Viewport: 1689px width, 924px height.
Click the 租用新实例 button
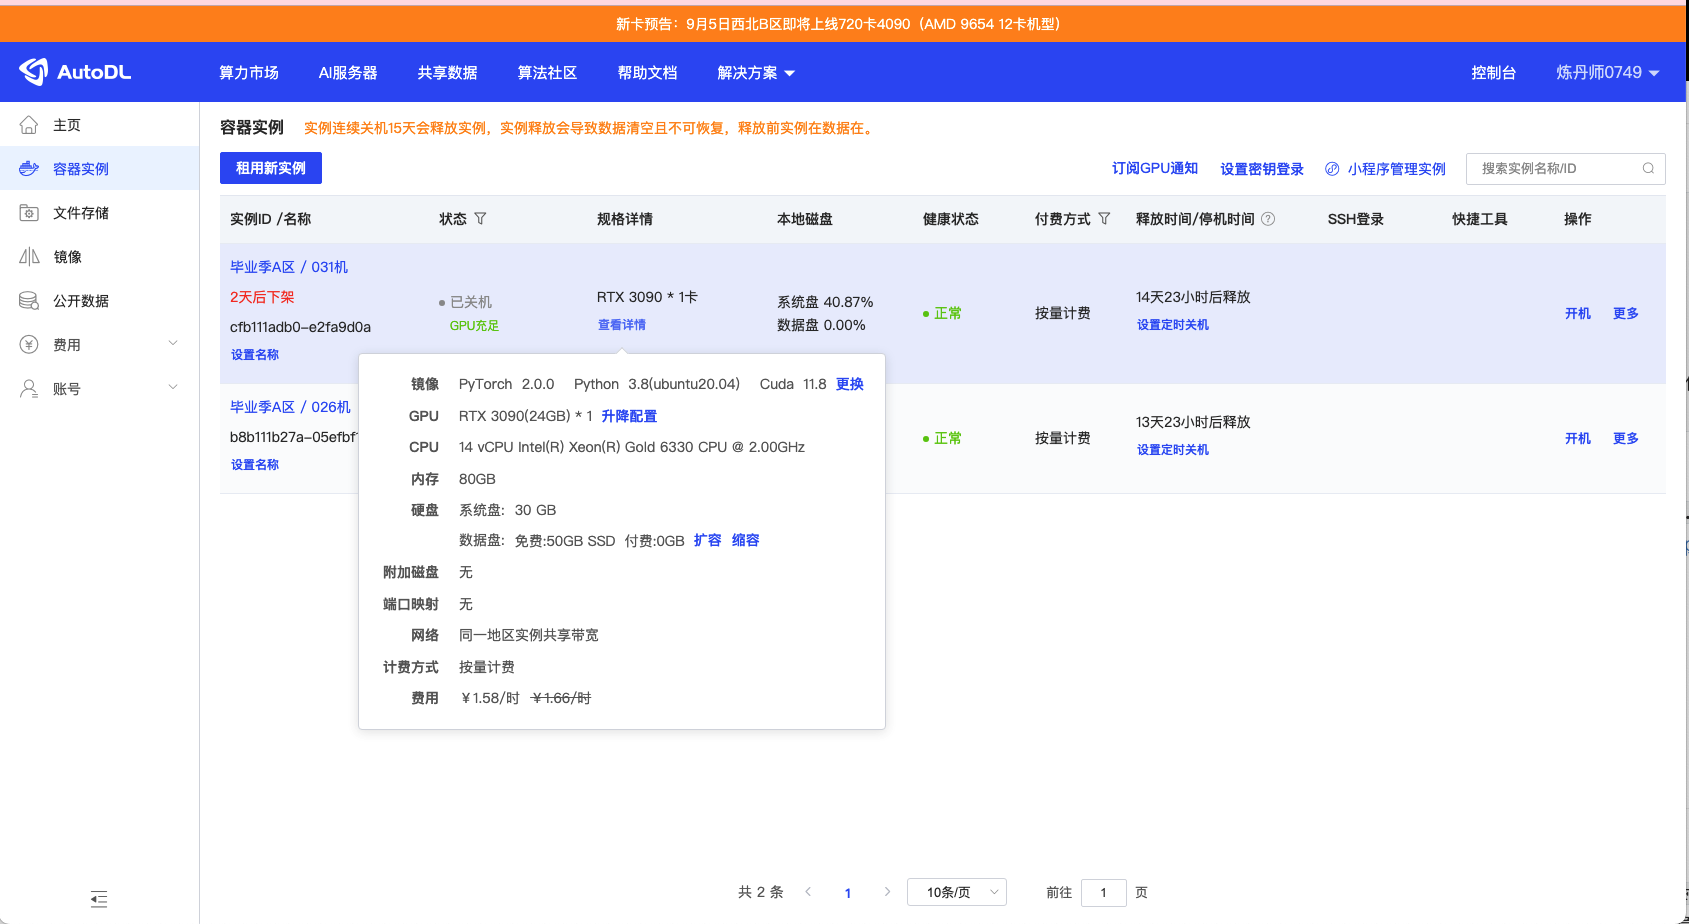pos(271,168)
